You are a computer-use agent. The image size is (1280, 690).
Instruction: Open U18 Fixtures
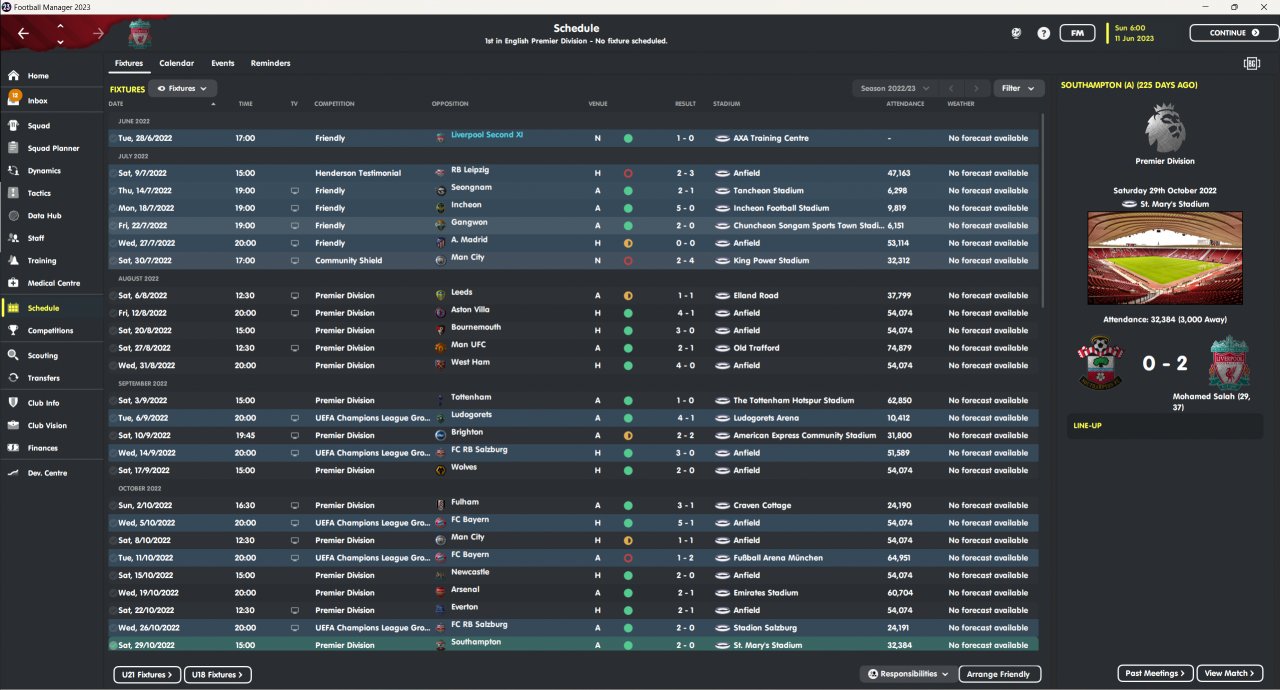pos(218,675)
